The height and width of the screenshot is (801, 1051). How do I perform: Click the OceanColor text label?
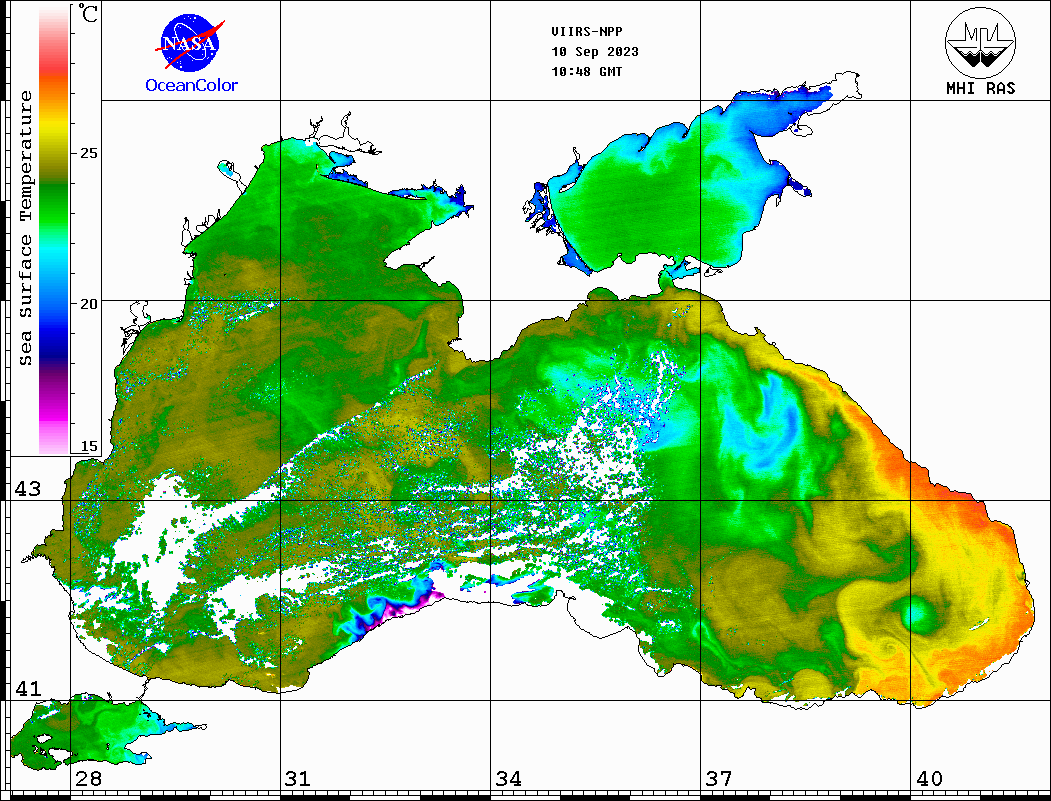point(192,85)
